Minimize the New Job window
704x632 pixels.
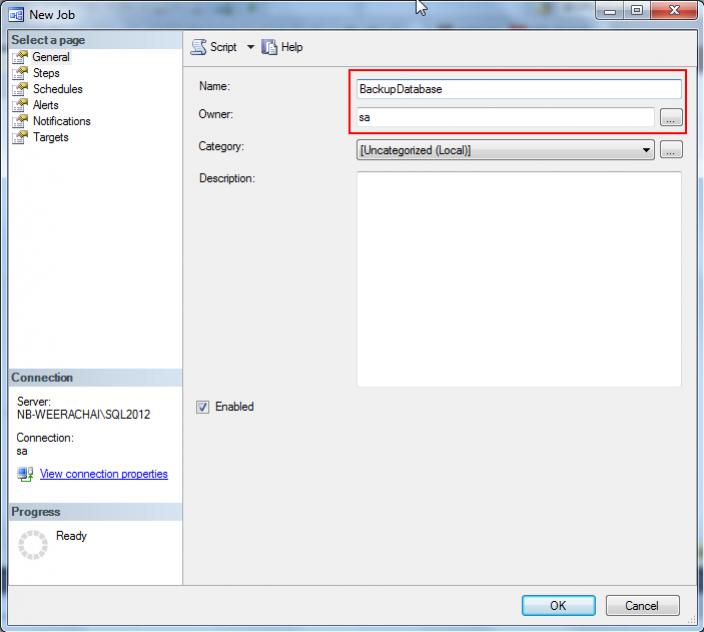coord(610,11)
